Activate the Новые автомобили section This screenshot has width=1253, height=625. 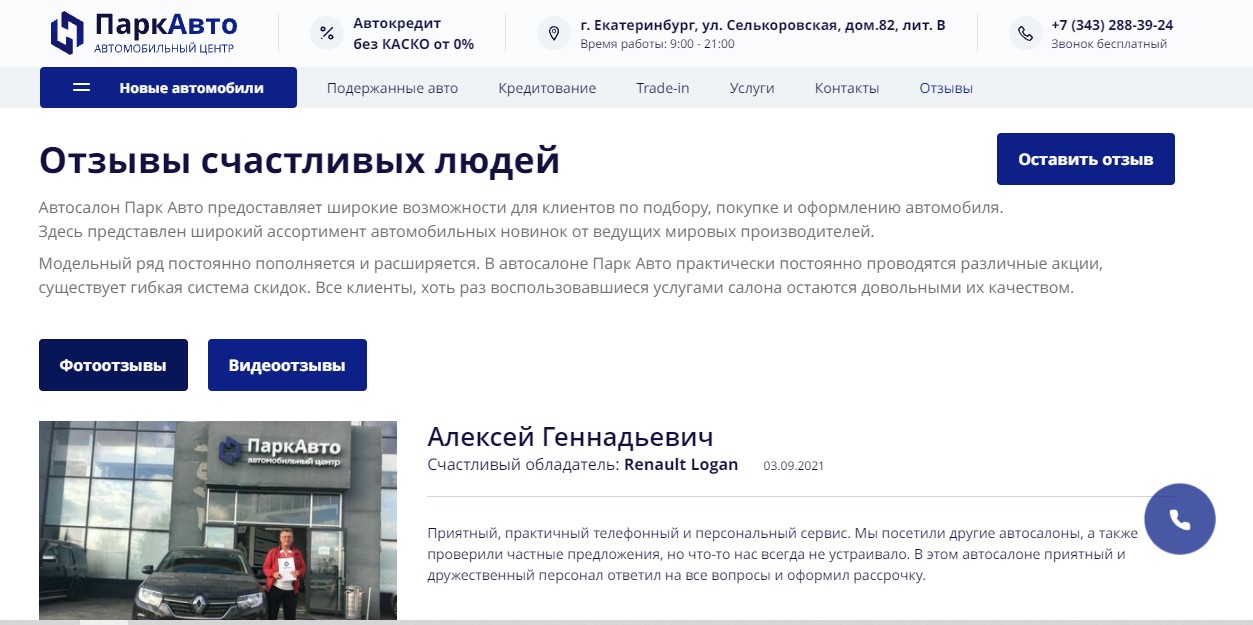191,87
